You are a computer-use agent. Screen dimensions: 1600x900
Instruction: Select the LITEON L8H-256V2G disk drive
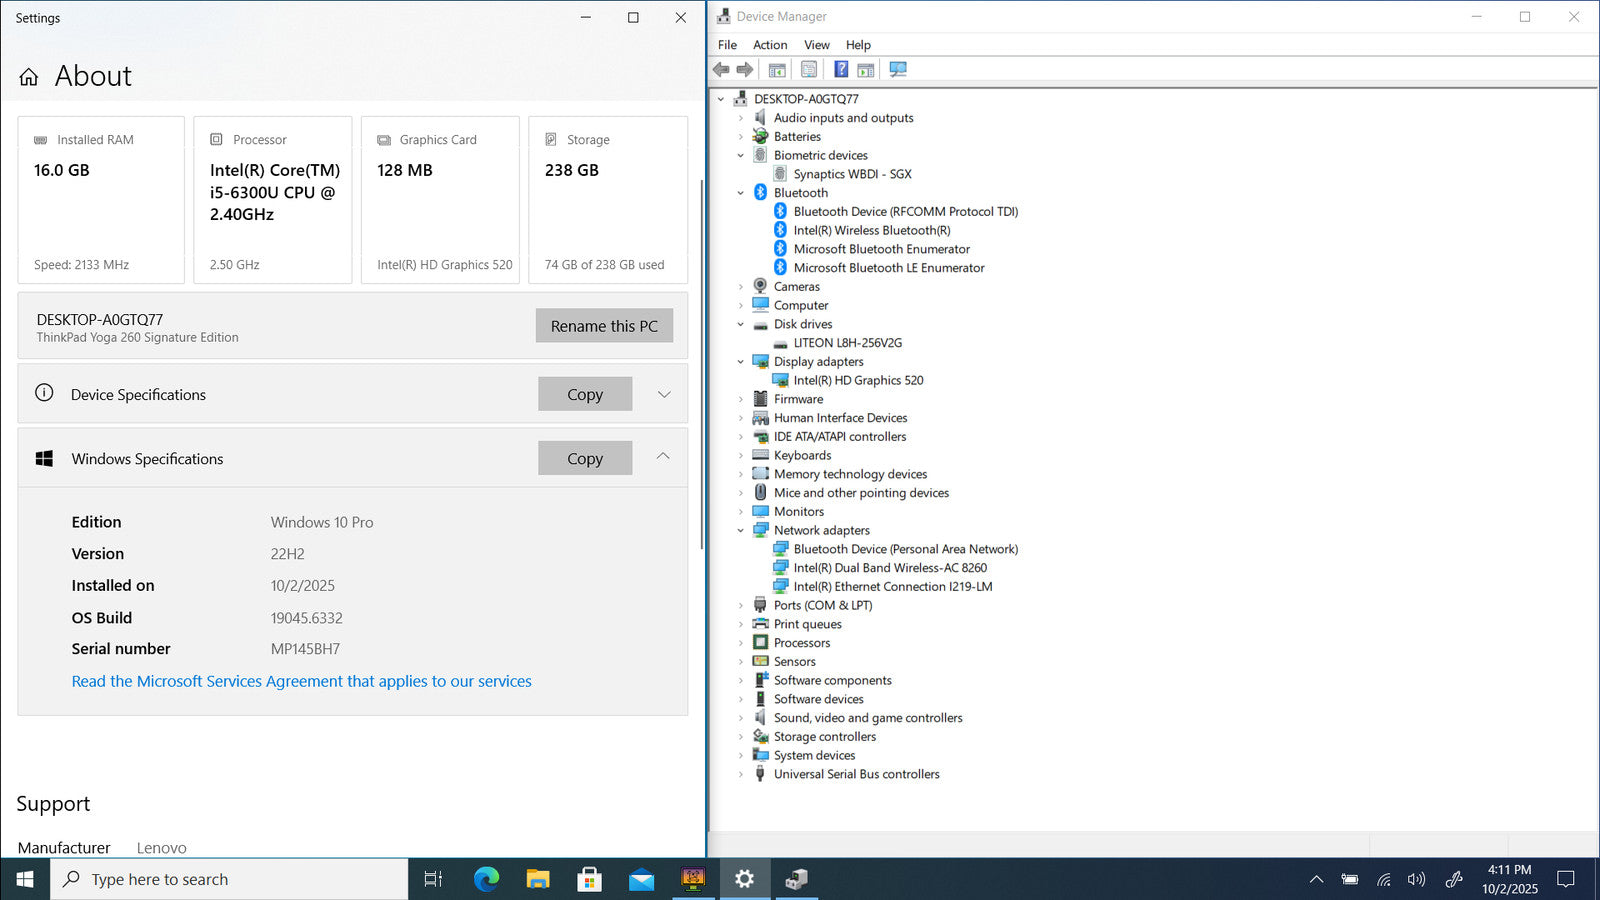pos(848,343)
